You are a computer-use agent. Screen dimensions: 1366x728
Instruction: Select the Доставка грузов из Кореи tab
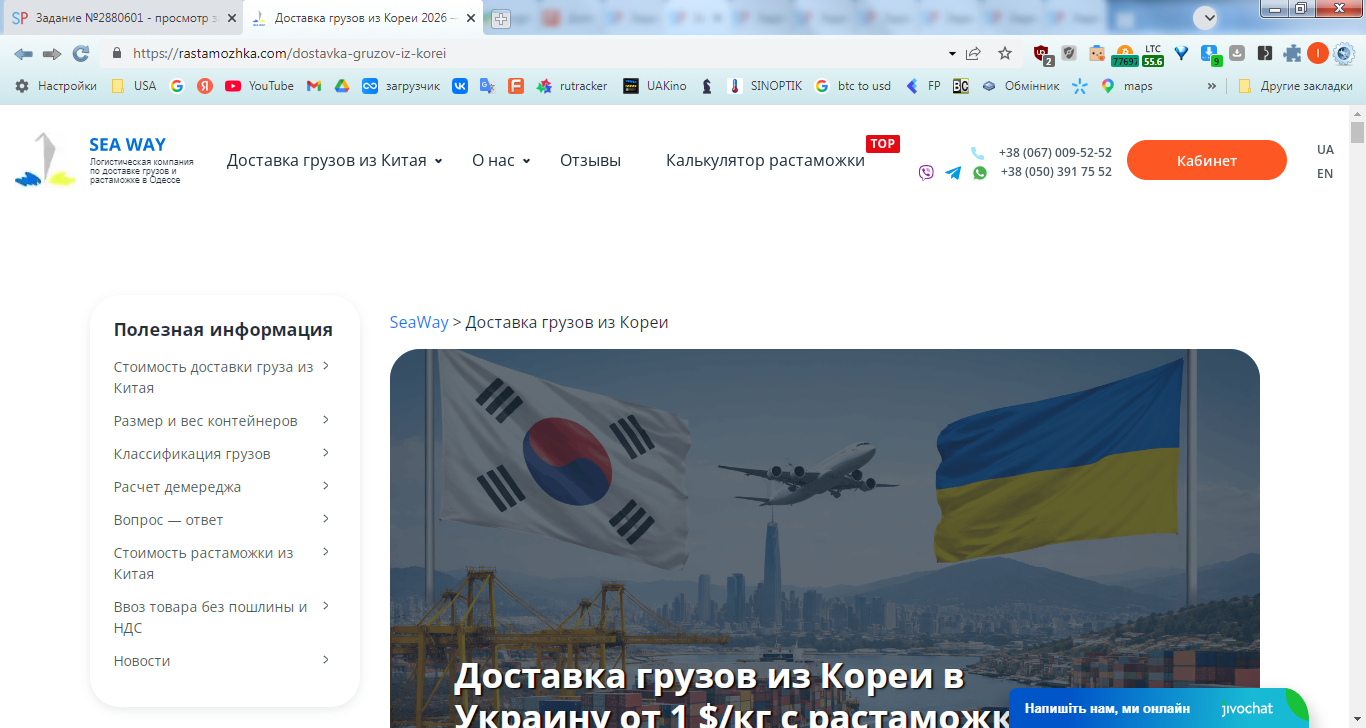coord(364,18)
